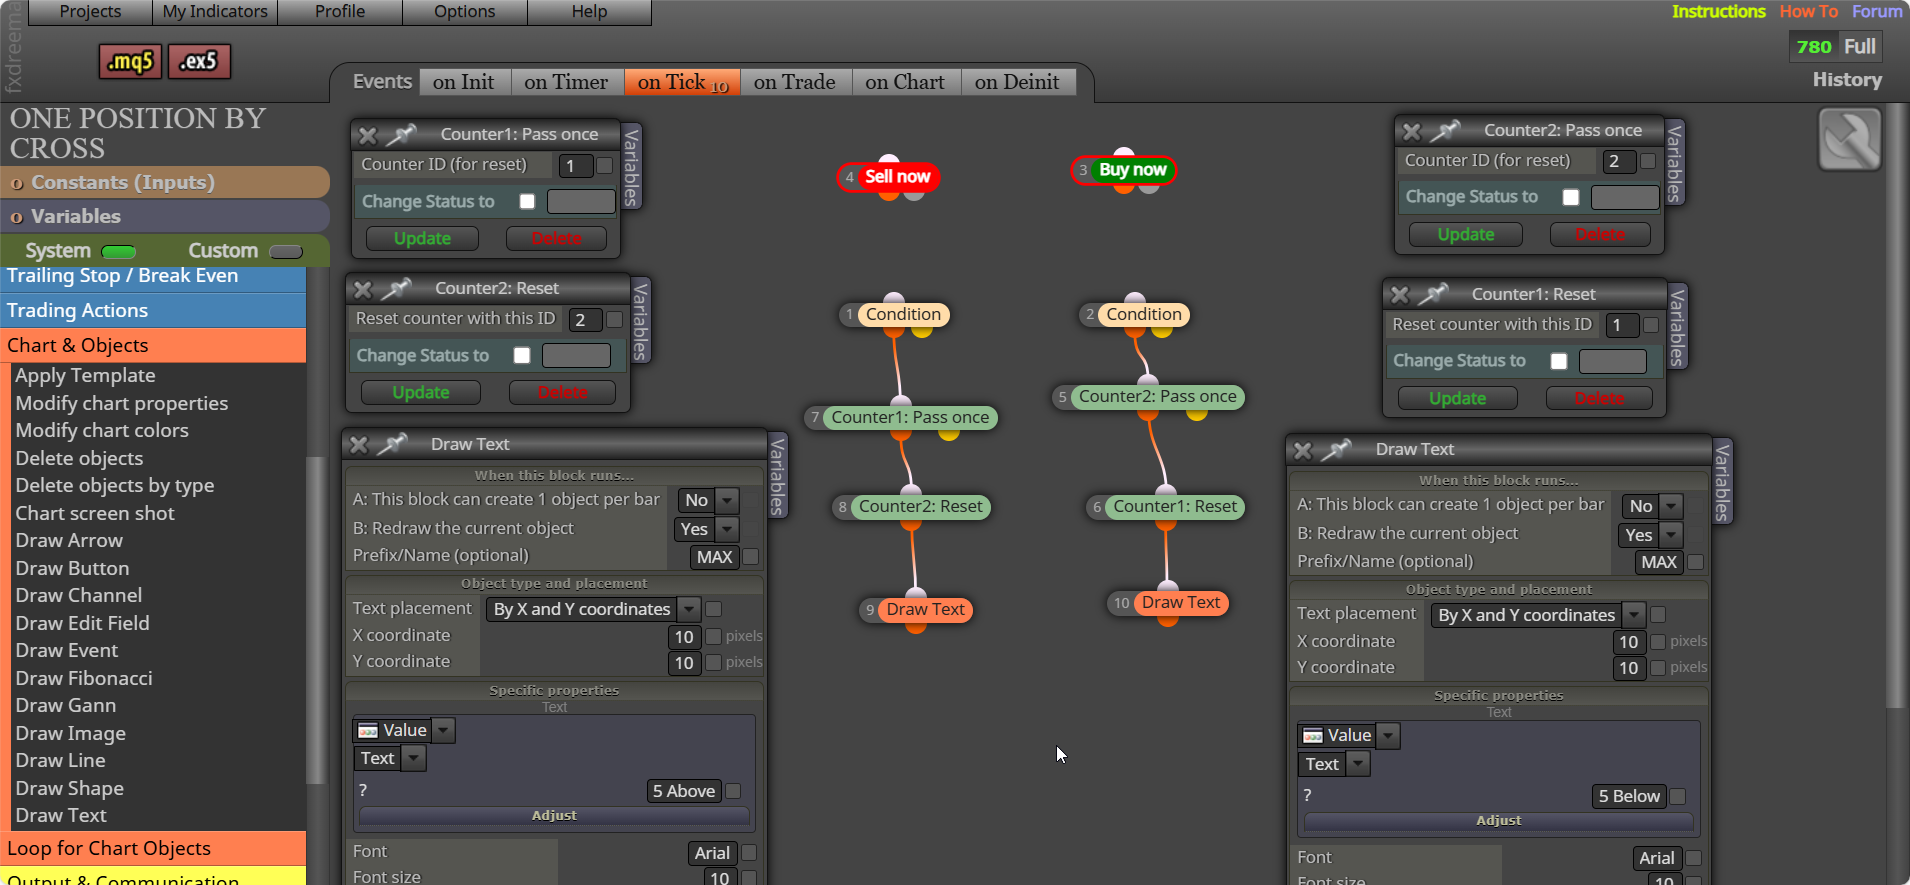This screenshot has height=885, width=1910.
Task: Open the Forum link
Action: tap(1877, 12)
